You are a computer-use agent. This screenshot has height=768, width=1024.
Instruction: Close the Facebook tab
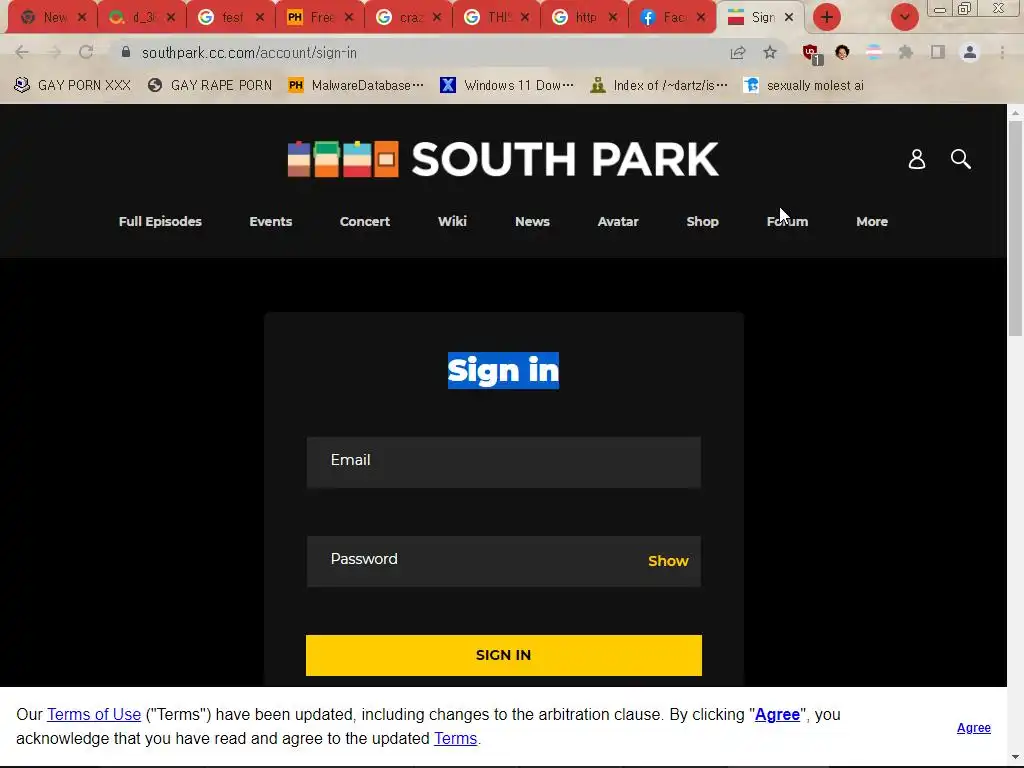[x=701, y=18]
